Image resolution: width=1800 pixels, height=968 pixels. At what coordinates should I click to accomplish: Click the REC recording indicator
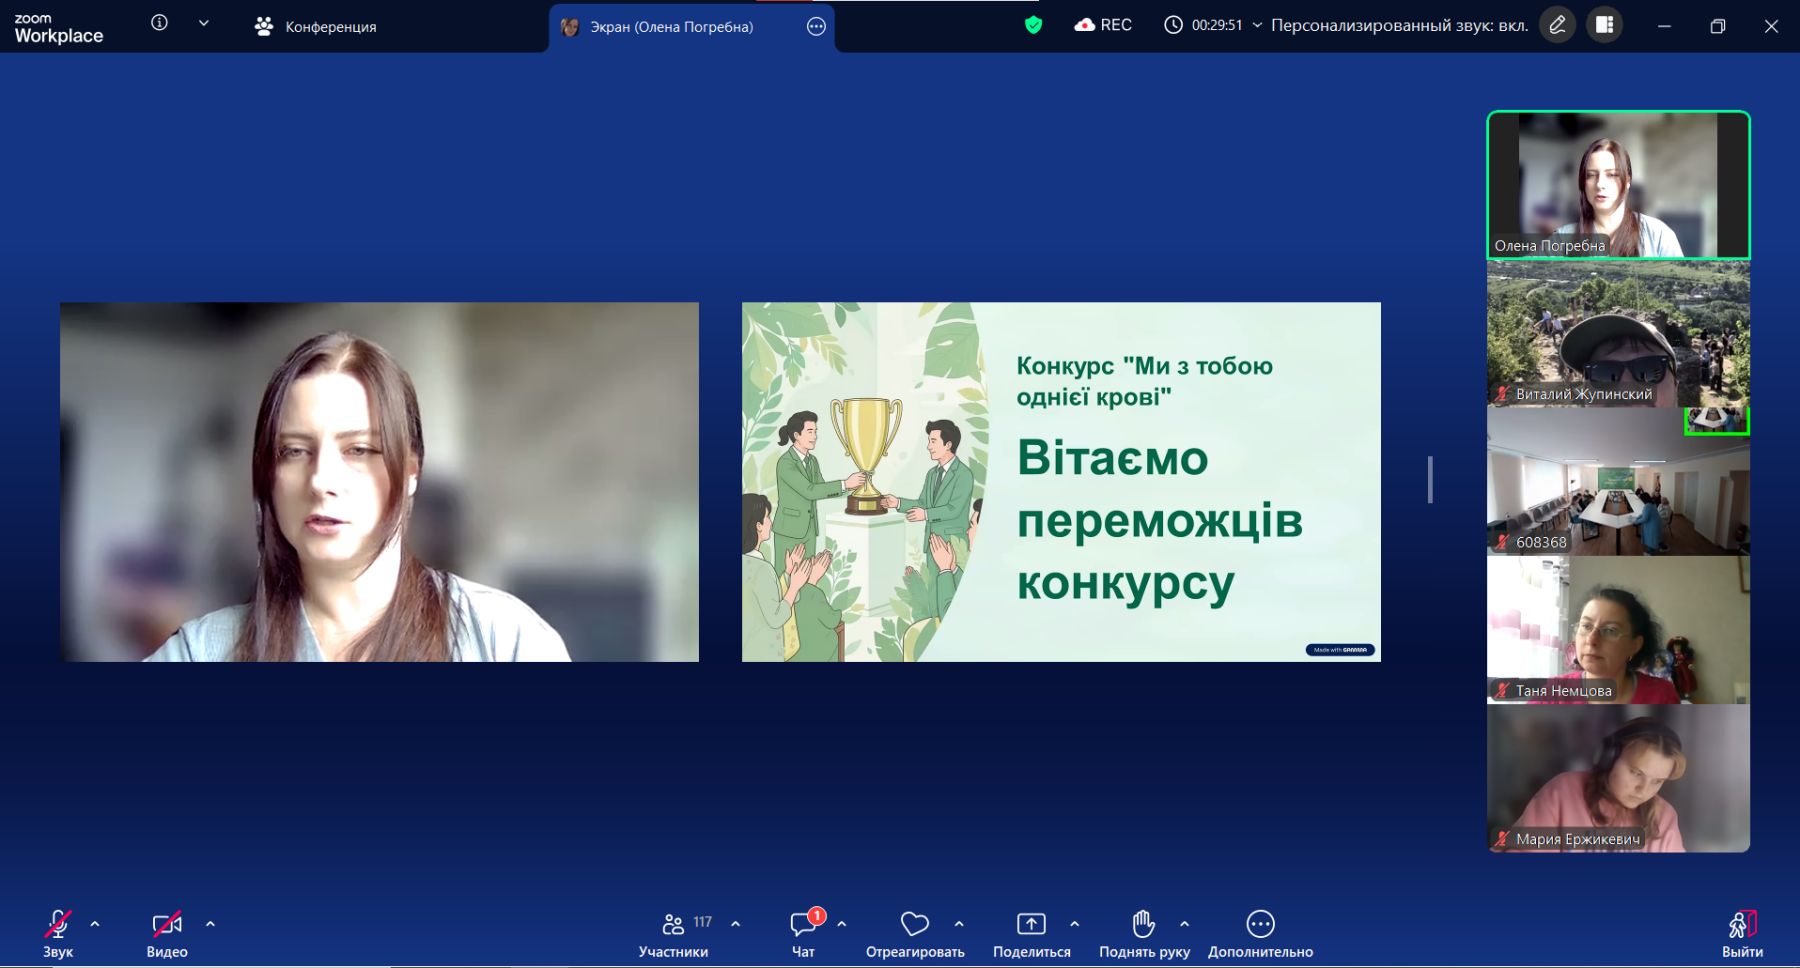click(x=1103, y=25)
